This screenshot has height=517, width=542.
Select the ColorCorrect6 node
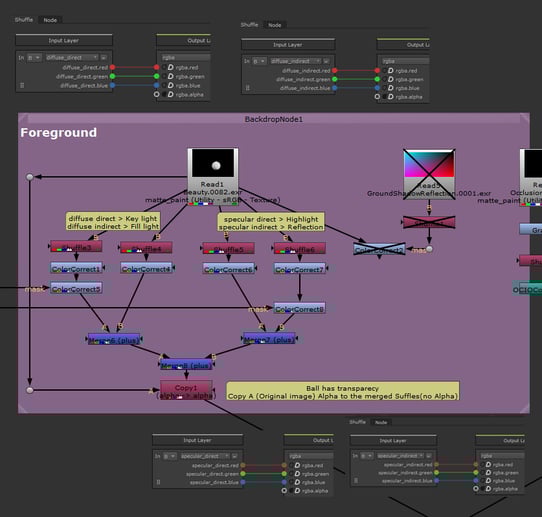pyautogui.click(x=228, y=269)
